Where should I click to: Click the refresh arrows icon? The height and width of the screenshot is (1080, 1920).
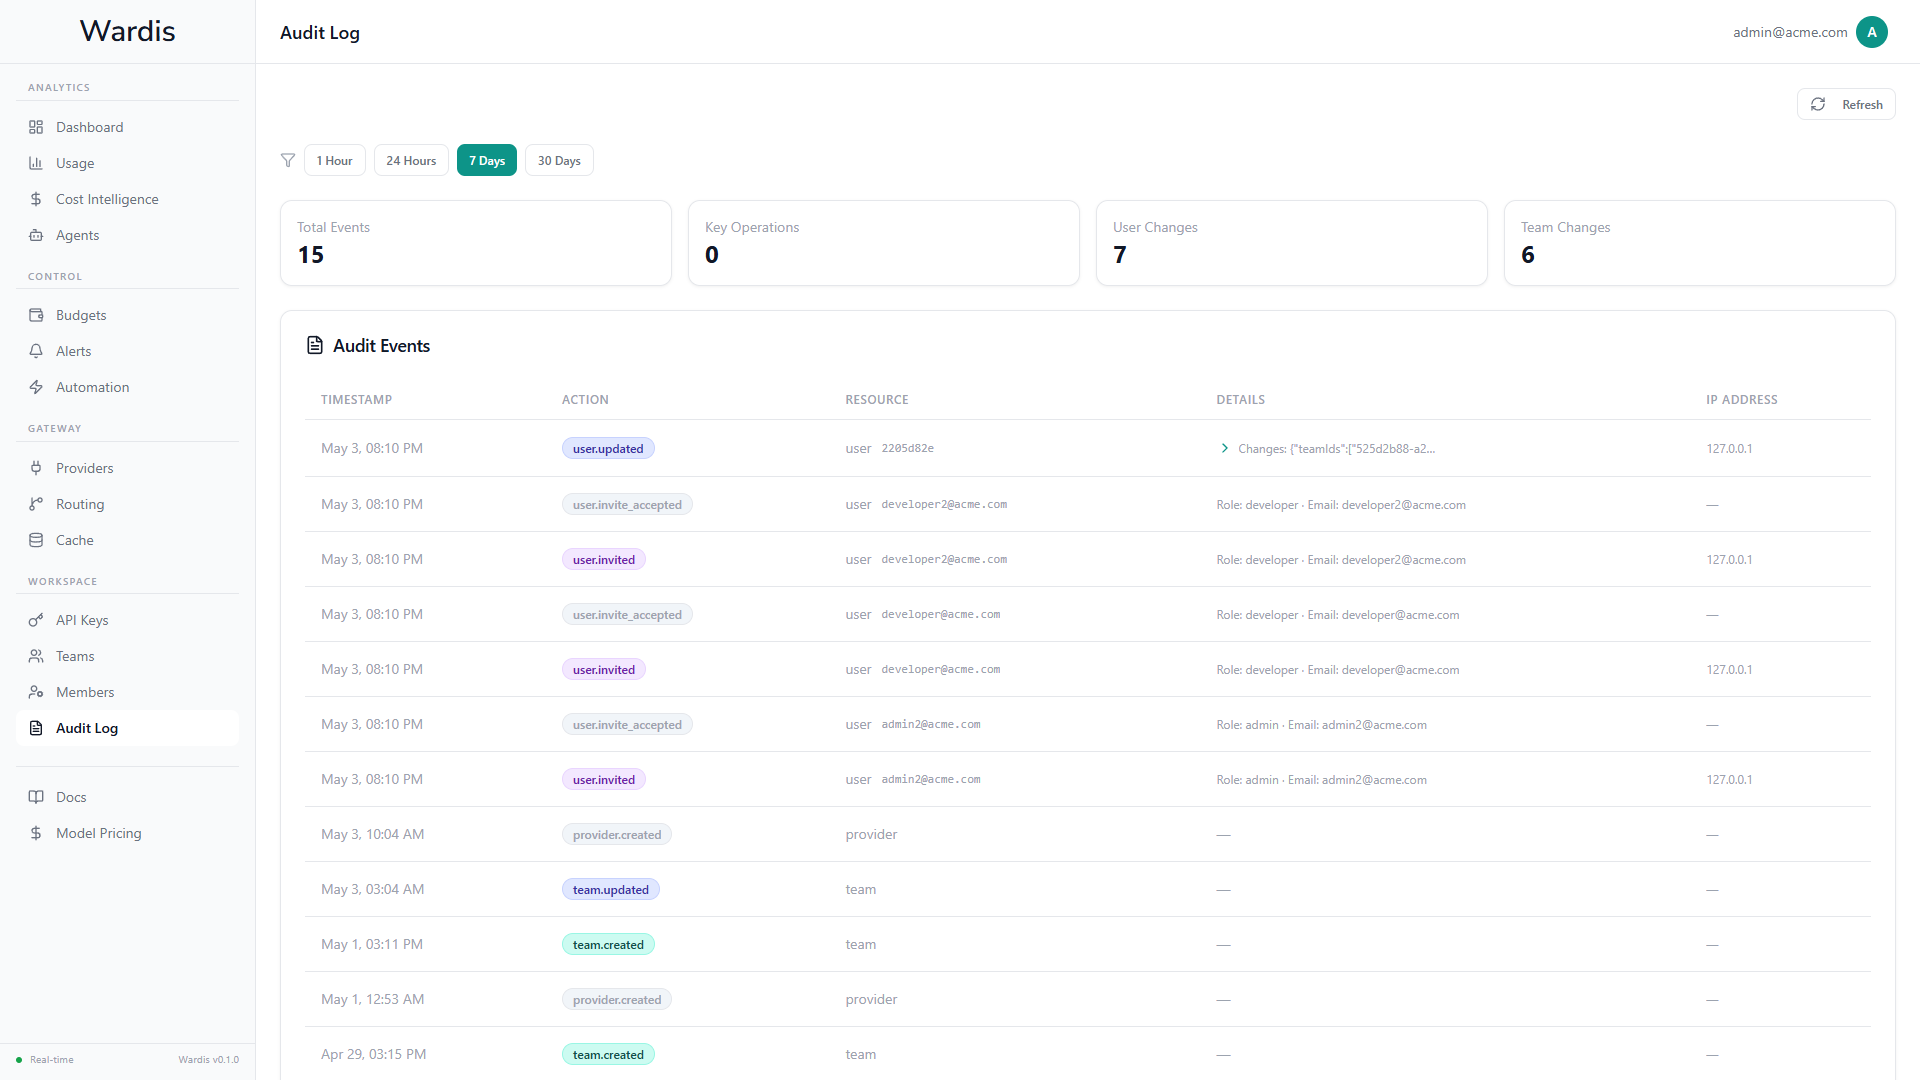(x=1818, y=104)
